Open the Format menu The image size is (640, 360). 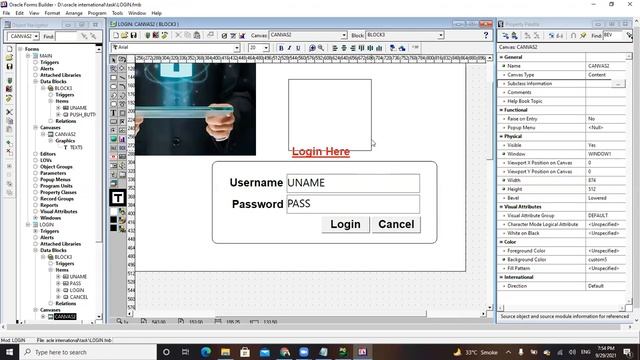click(52, 13)
